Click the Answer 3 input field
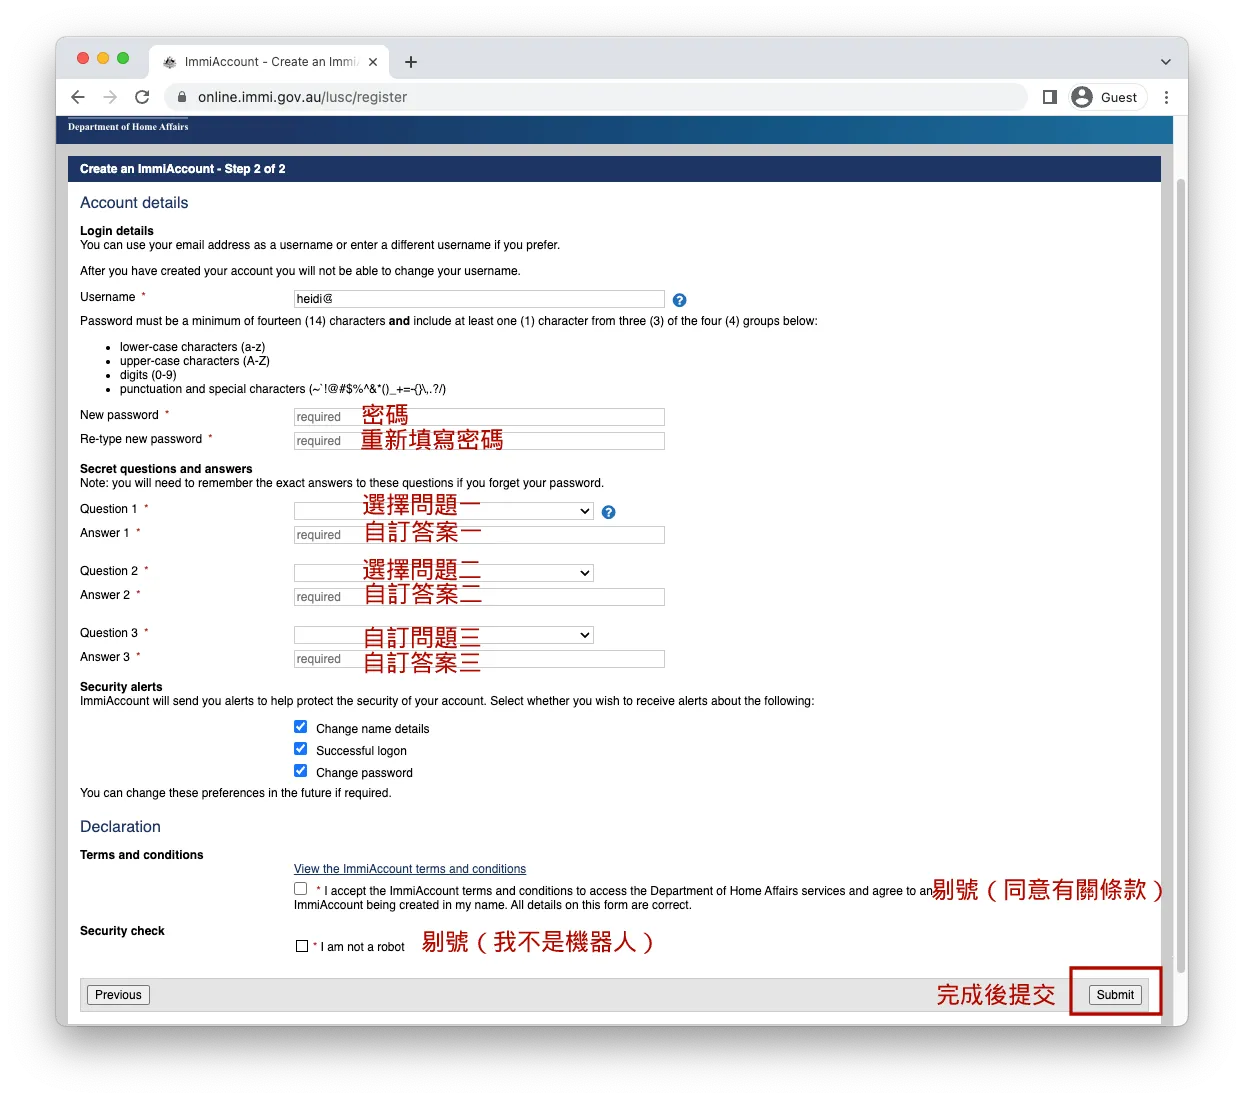Screen dimensions: 1244x1101 point(479,659)
